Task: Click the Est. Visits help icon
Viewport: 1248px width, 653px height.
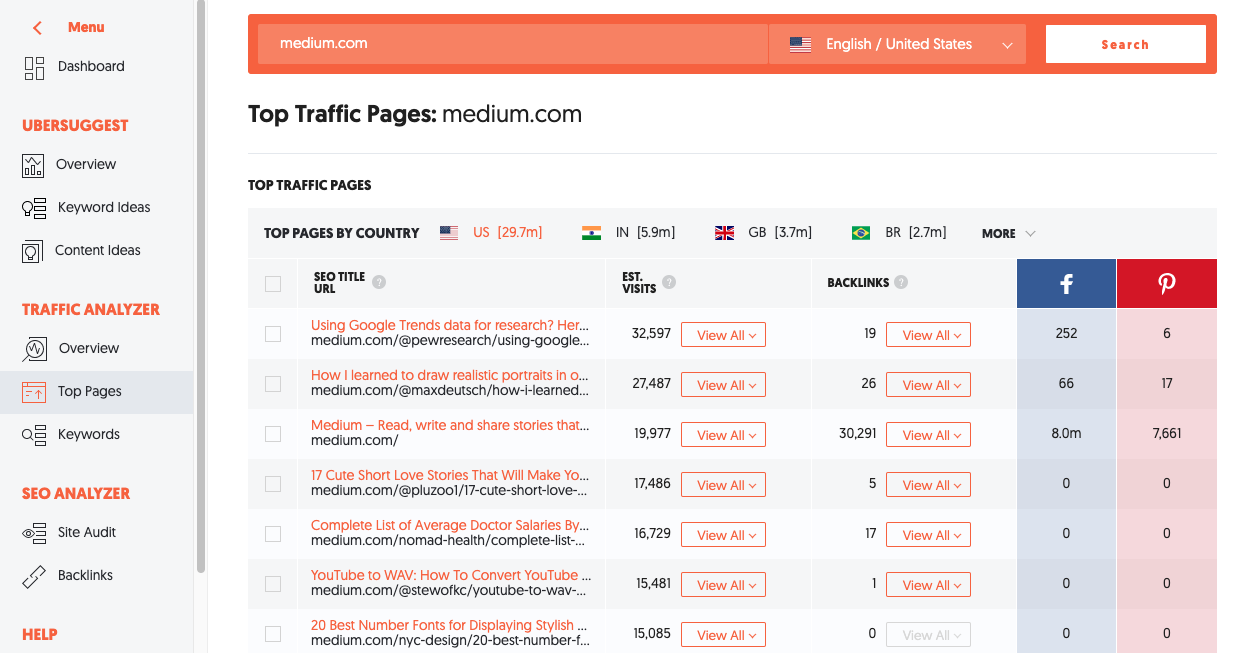Action: [x=669, y=282]
